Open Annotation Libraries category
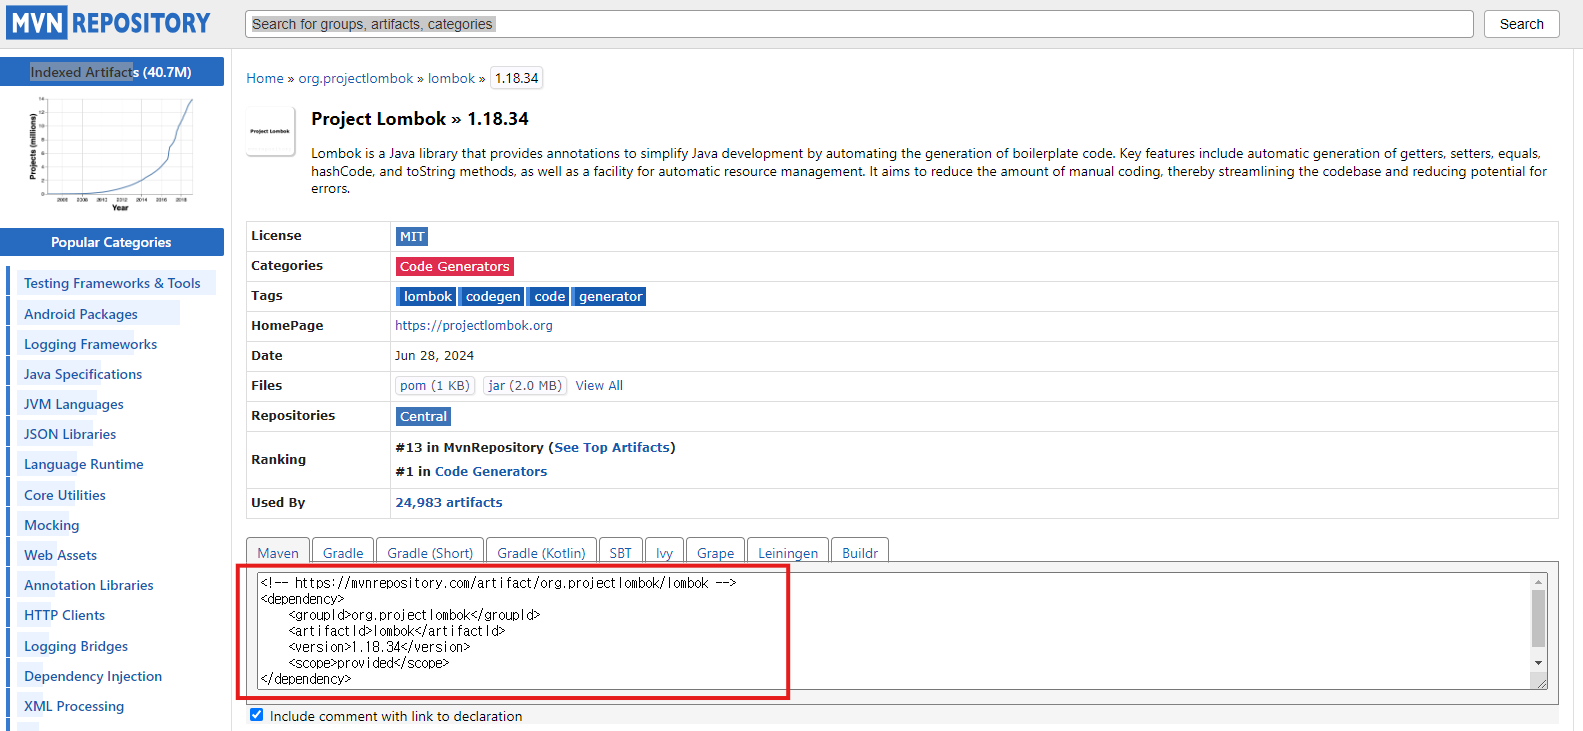 [89, 585]
